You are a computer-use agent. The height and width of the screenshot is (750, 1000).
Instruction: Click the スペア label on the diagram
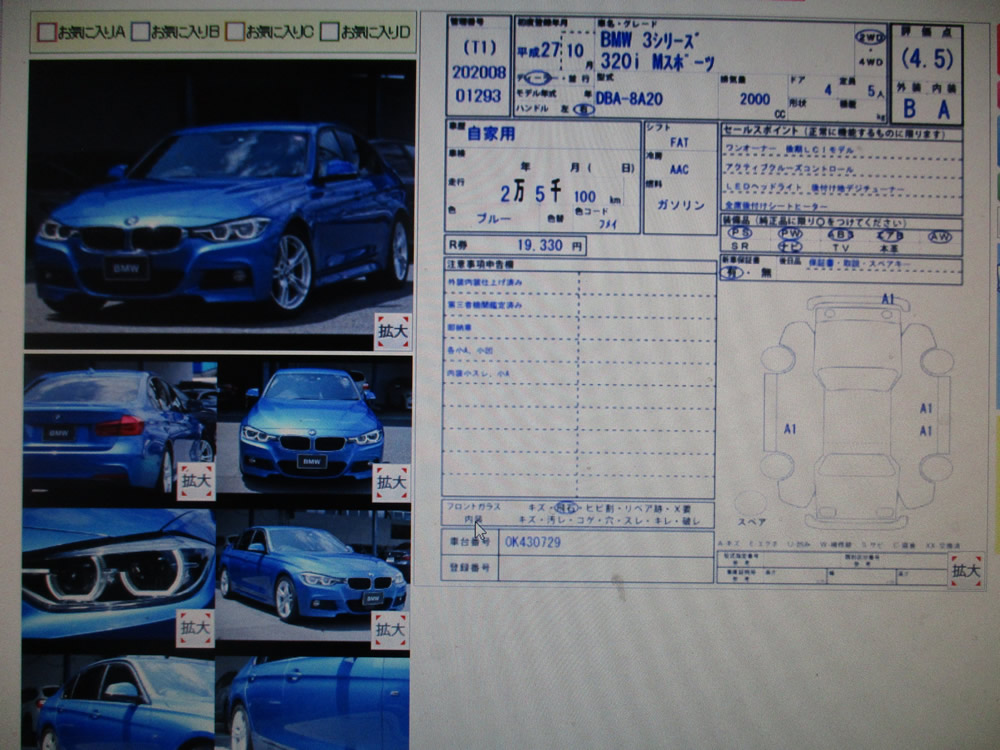point(752,522)
